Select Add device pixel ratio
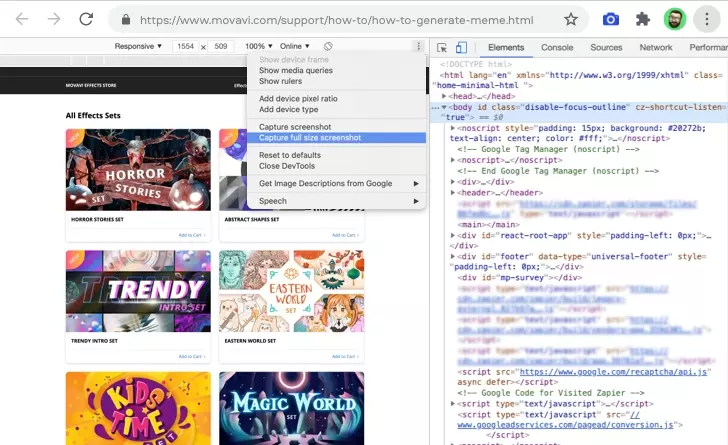The height and width of the screenshot is (445, 728). pos(336,98)
